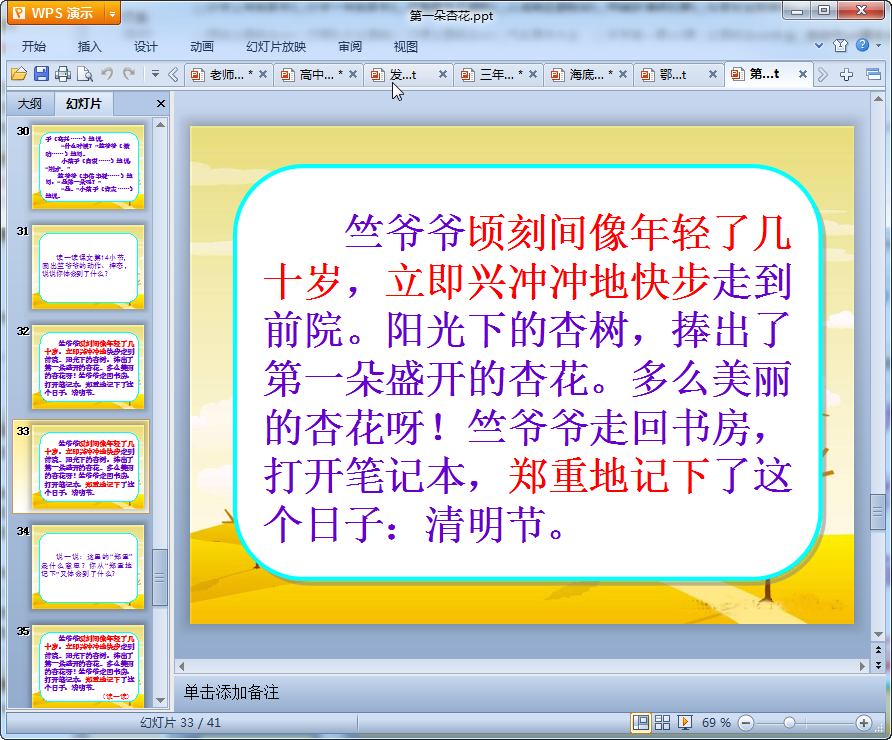892x740 pixels.
Task: Switch to Slide Sorter view
Action: (663, 722)
